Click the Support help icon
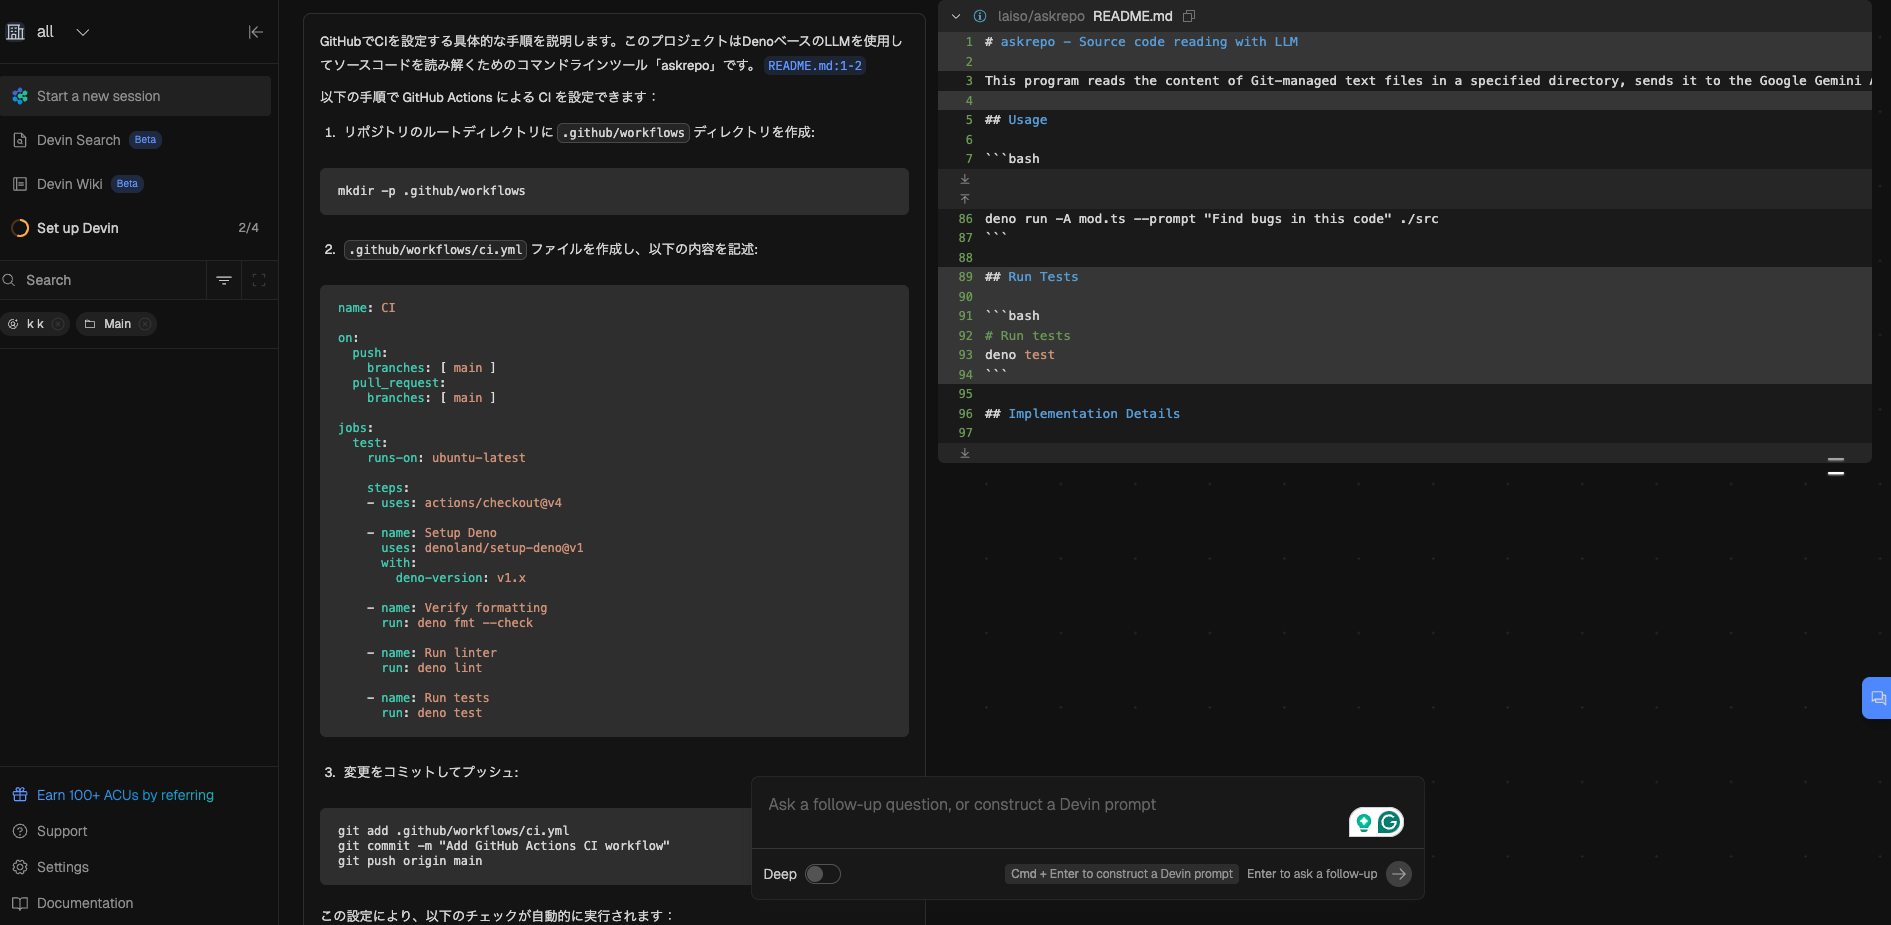 coord(20,831)
